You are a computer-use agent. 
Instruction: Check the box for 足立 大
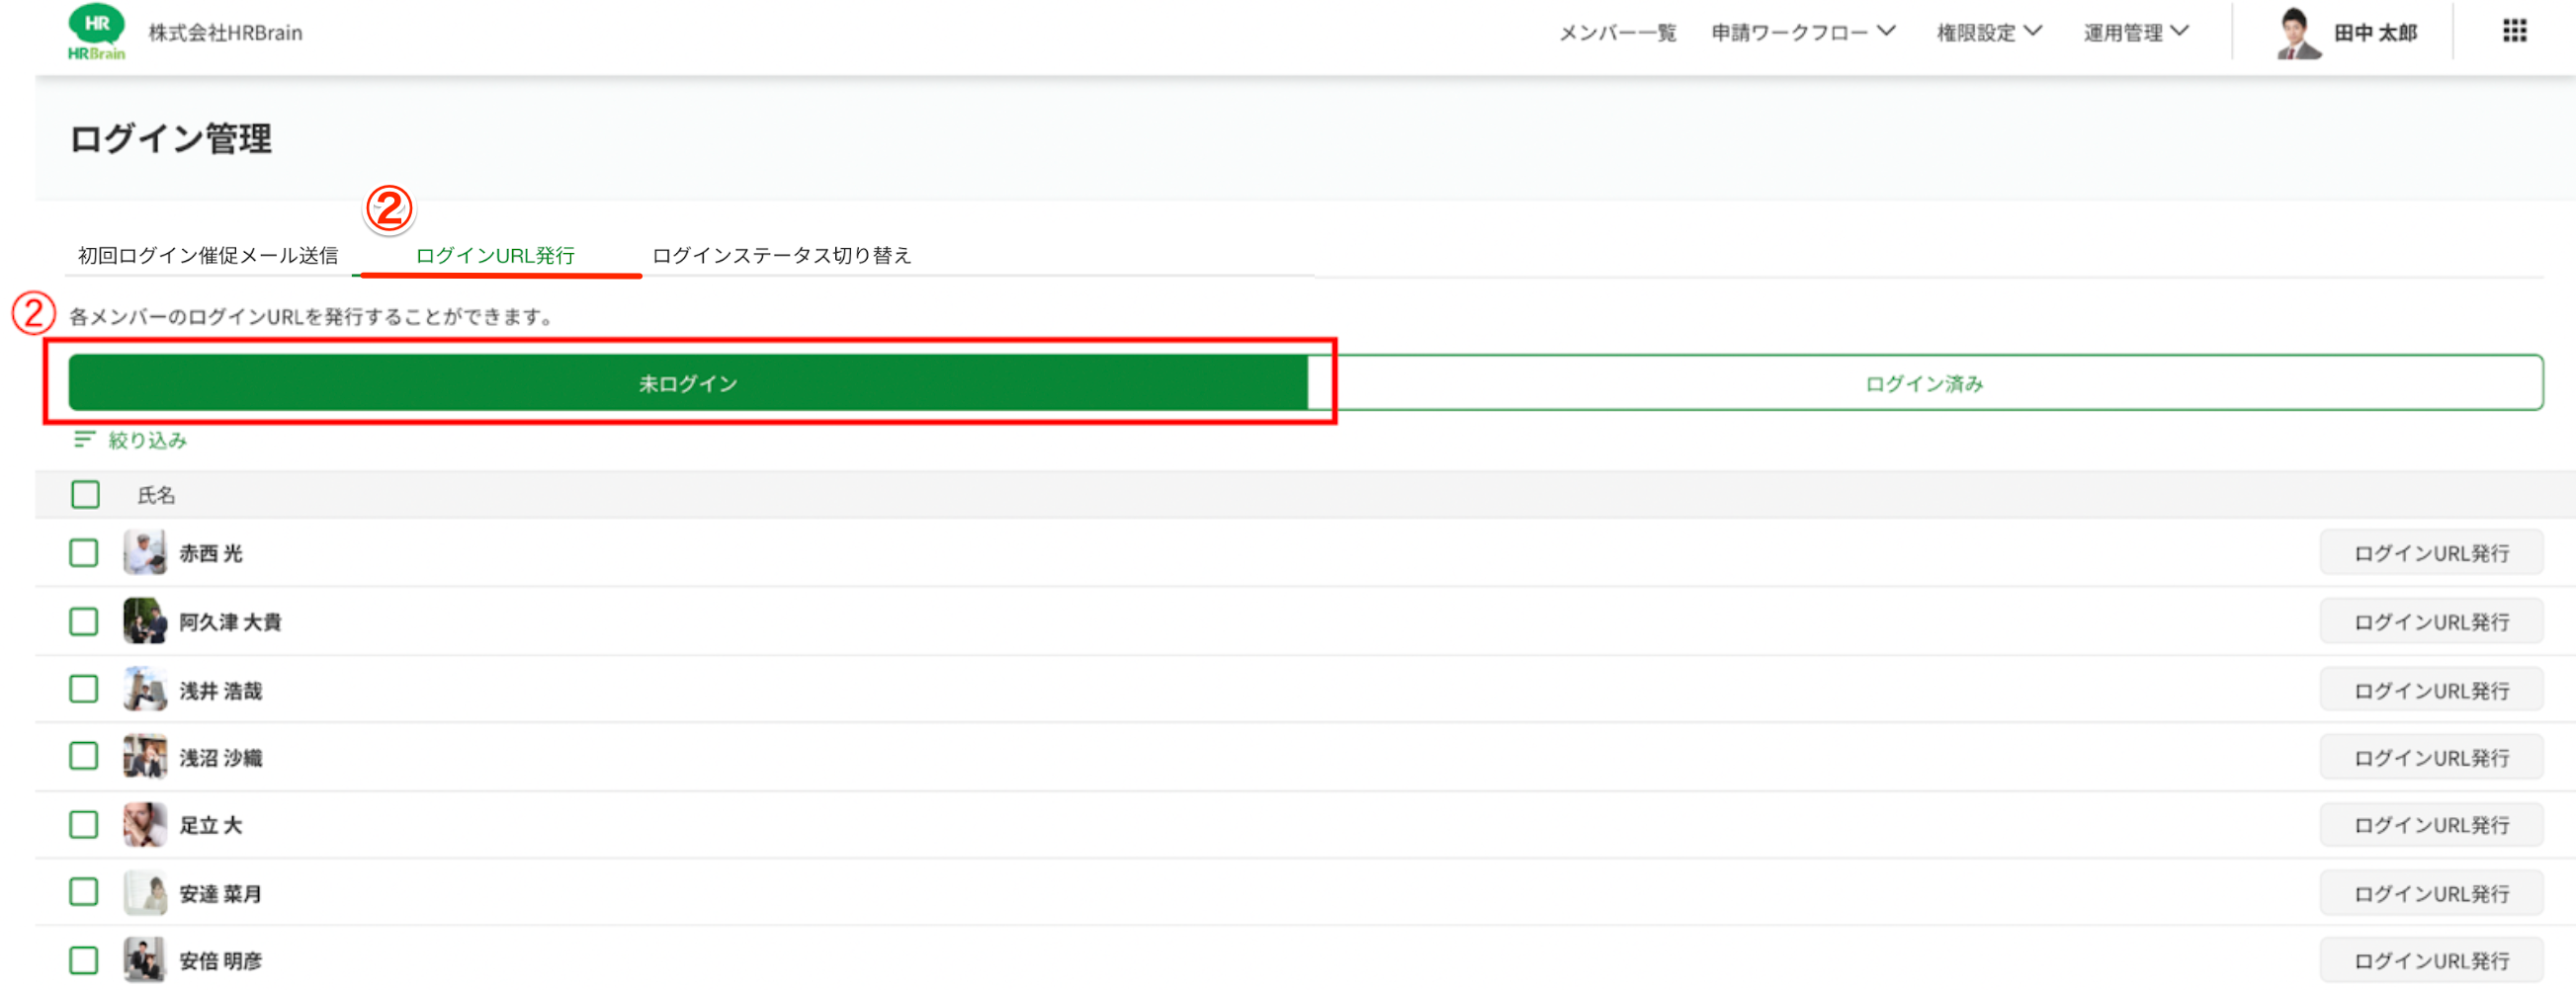tap(84, 824)
